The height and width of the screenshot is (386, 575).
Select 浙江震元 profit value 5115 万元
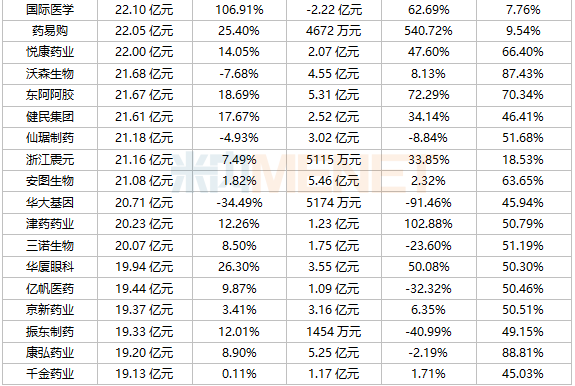tap(333, 160)
